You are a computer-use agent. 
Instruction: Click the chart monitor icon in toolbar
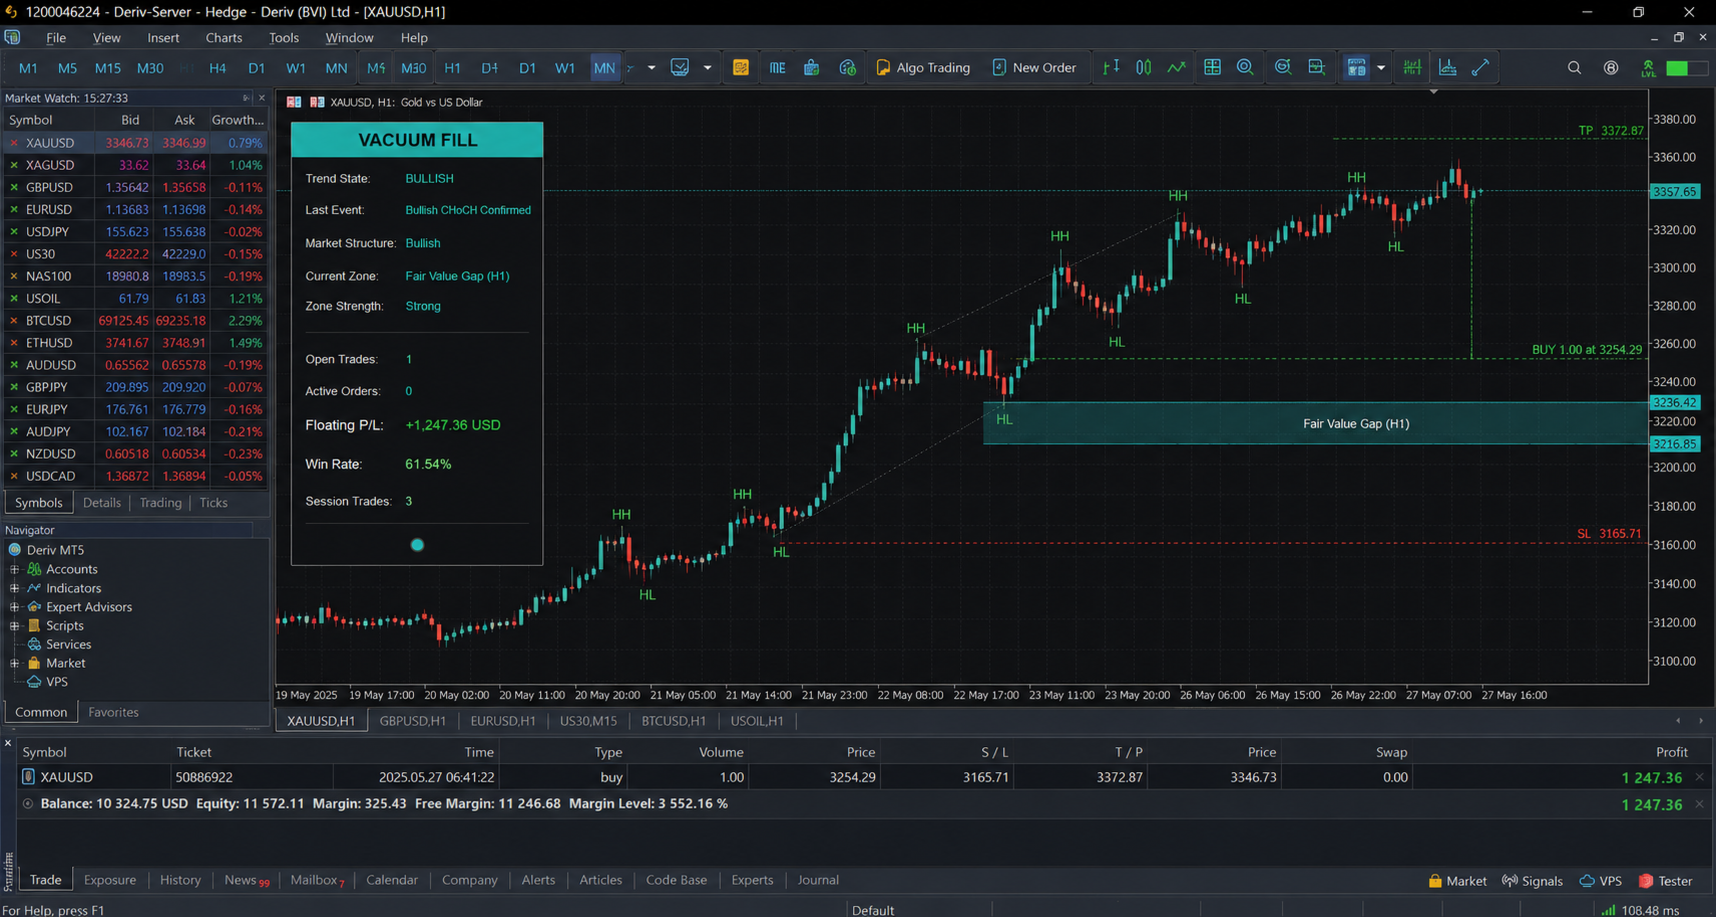tap(680, 67)
